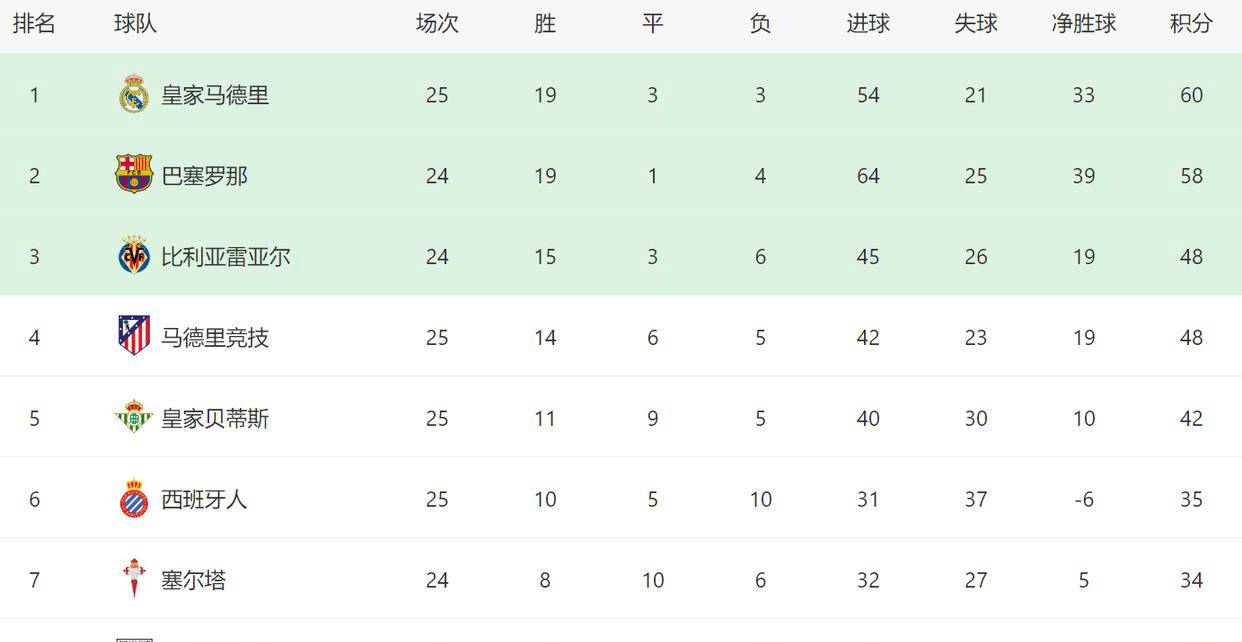Open the 皇家马德里 team link

coord(215,95)
